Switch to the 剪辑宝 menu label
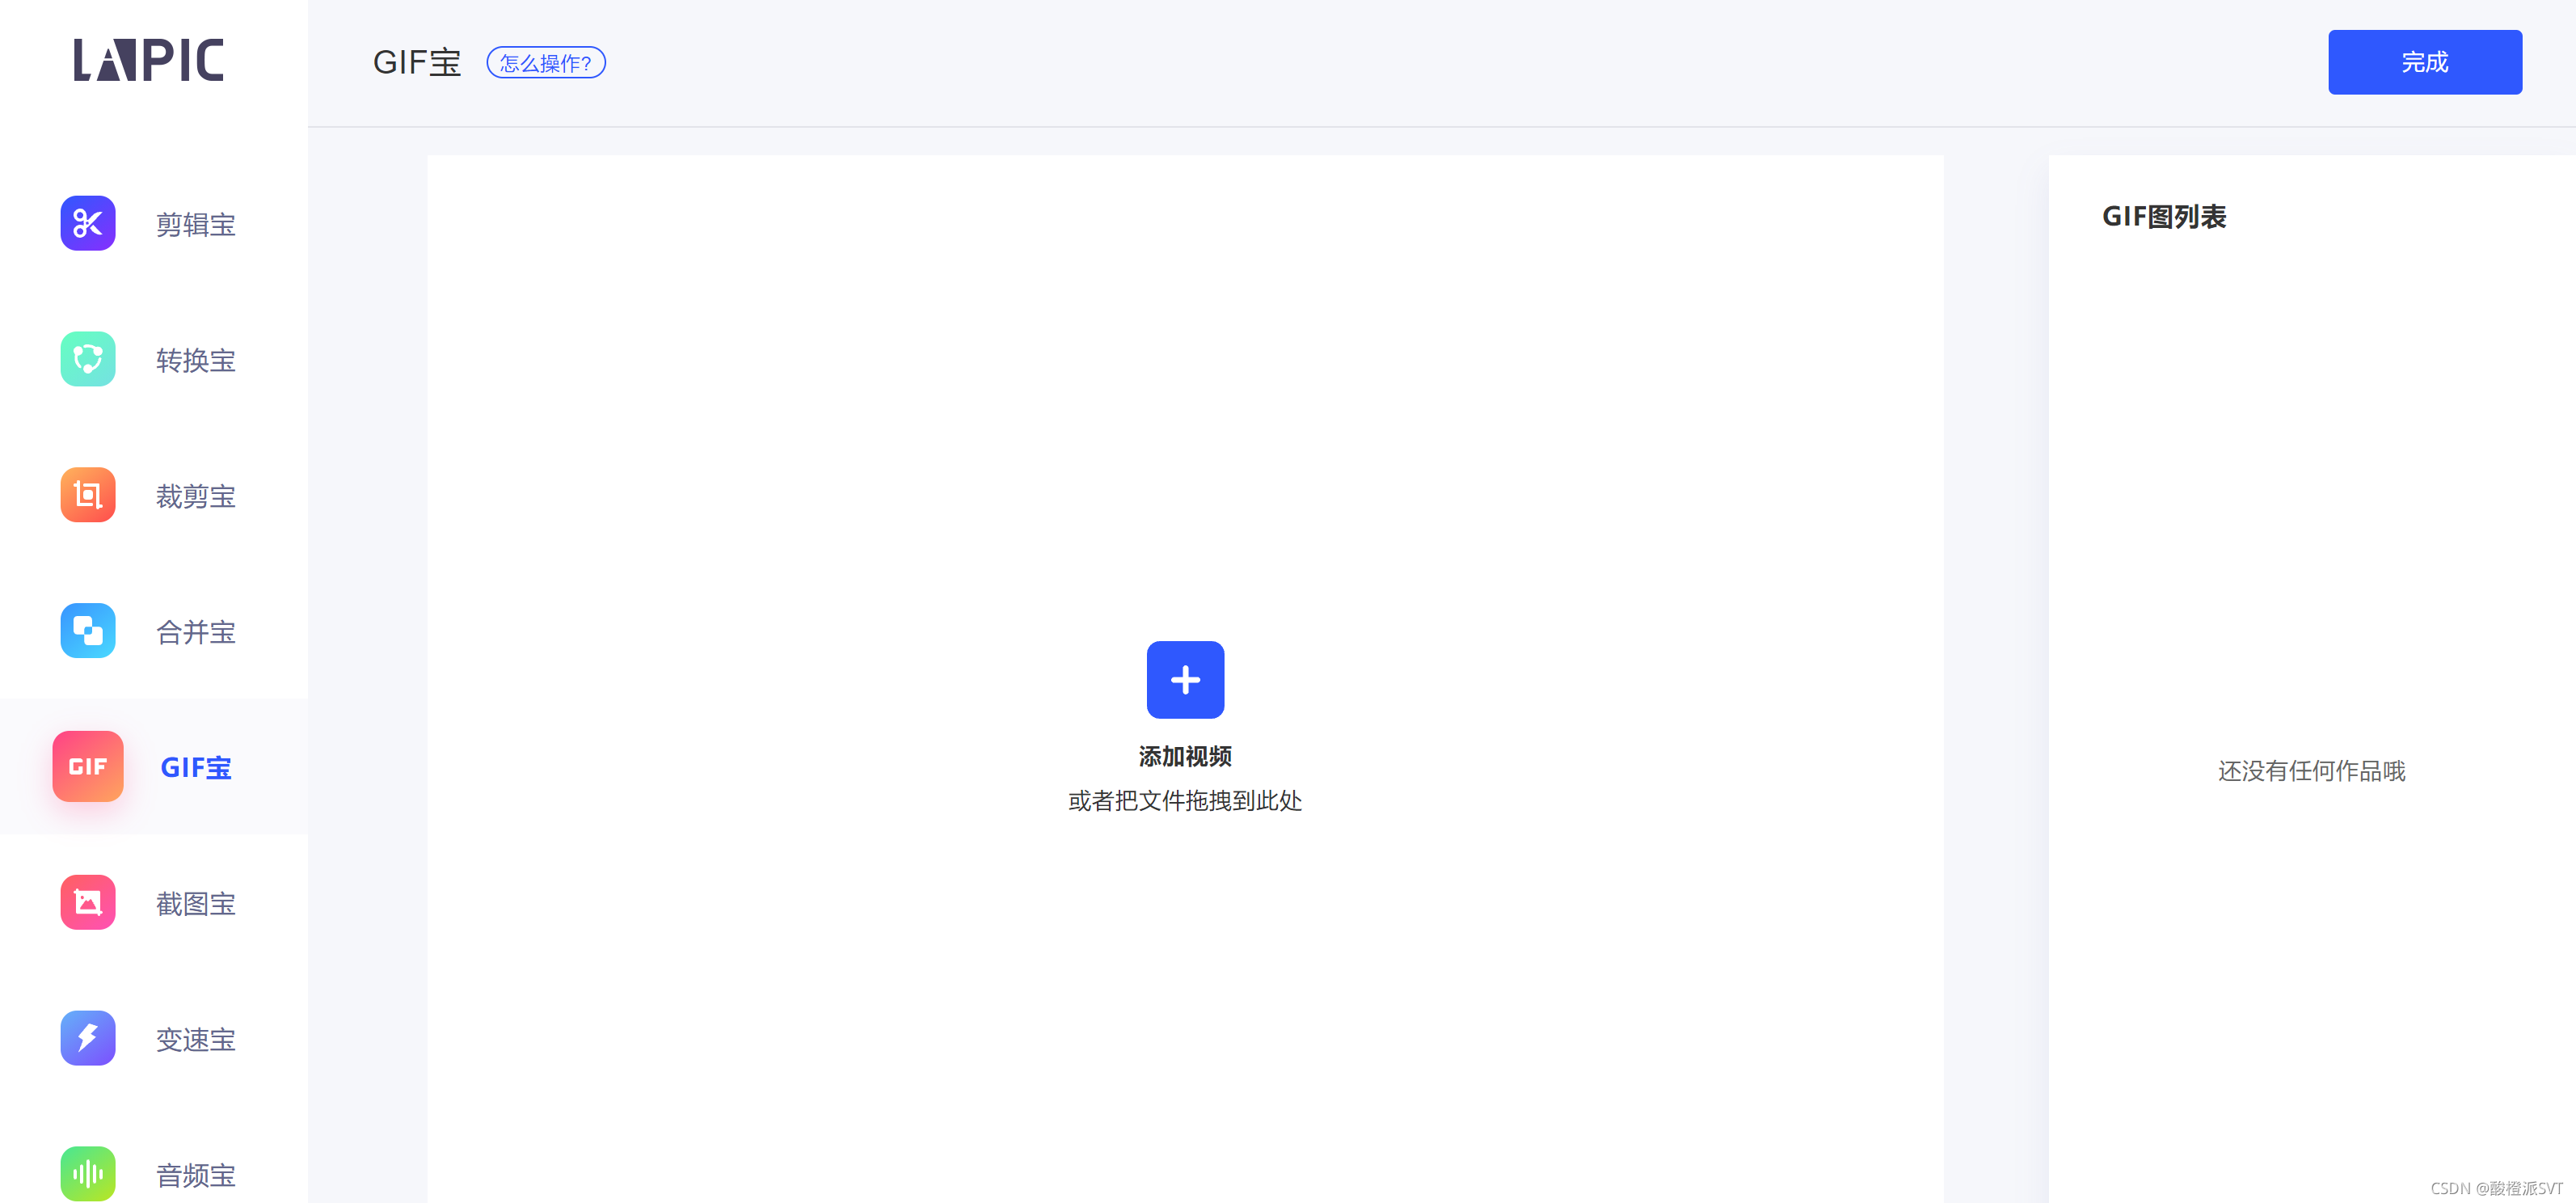 tap(196, 224)
